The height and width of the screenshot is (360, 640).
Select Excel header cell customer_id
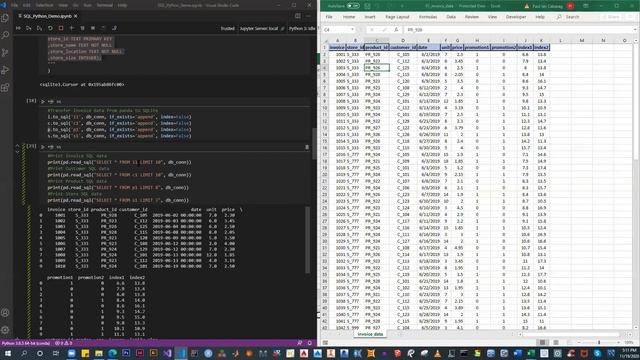(402, 47)
